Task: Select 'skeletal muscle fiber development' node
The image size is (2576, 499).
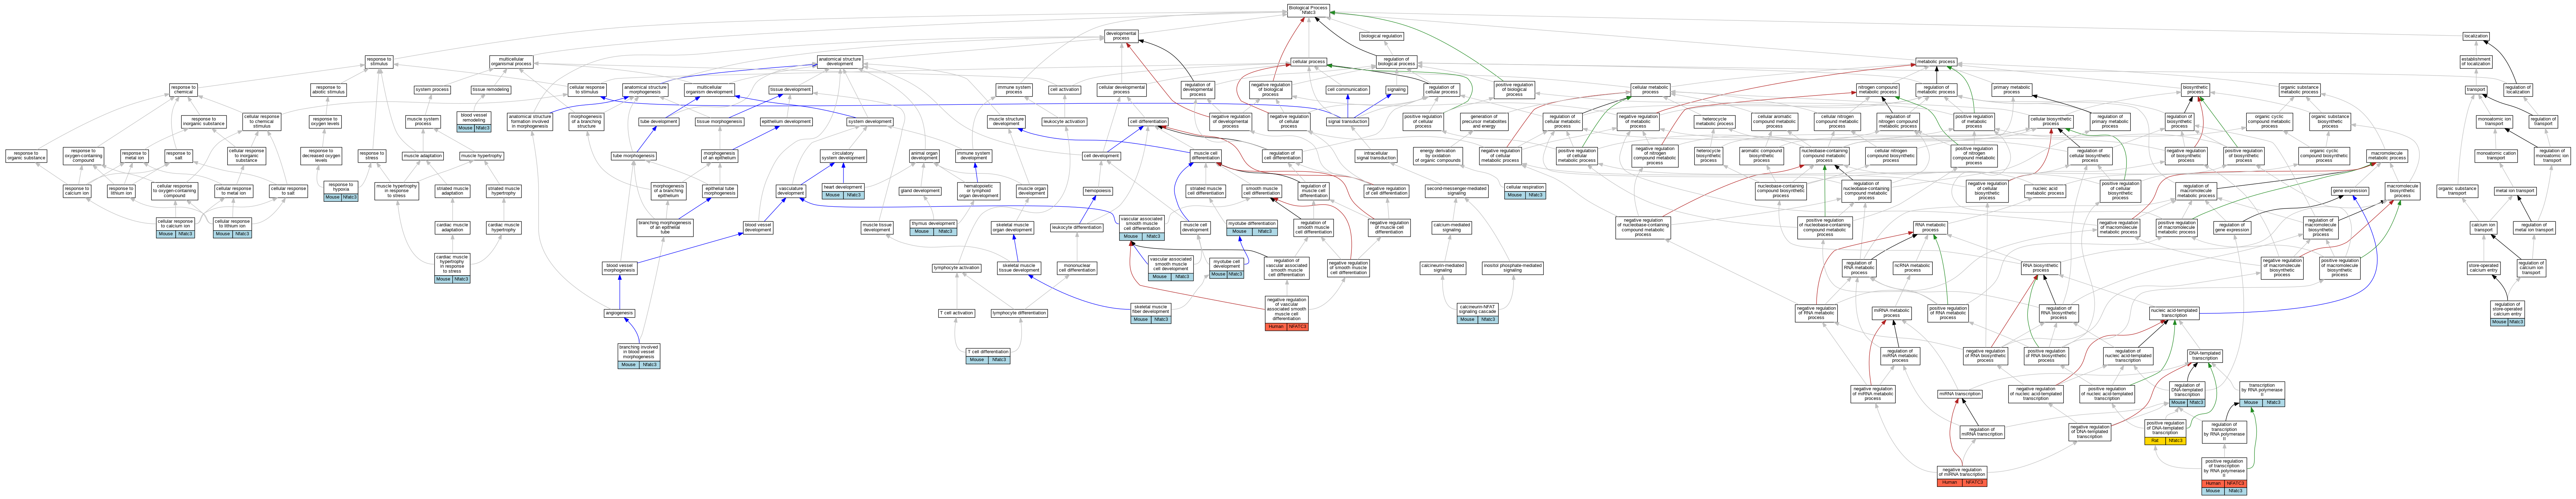Action: tap(1150, 313)
